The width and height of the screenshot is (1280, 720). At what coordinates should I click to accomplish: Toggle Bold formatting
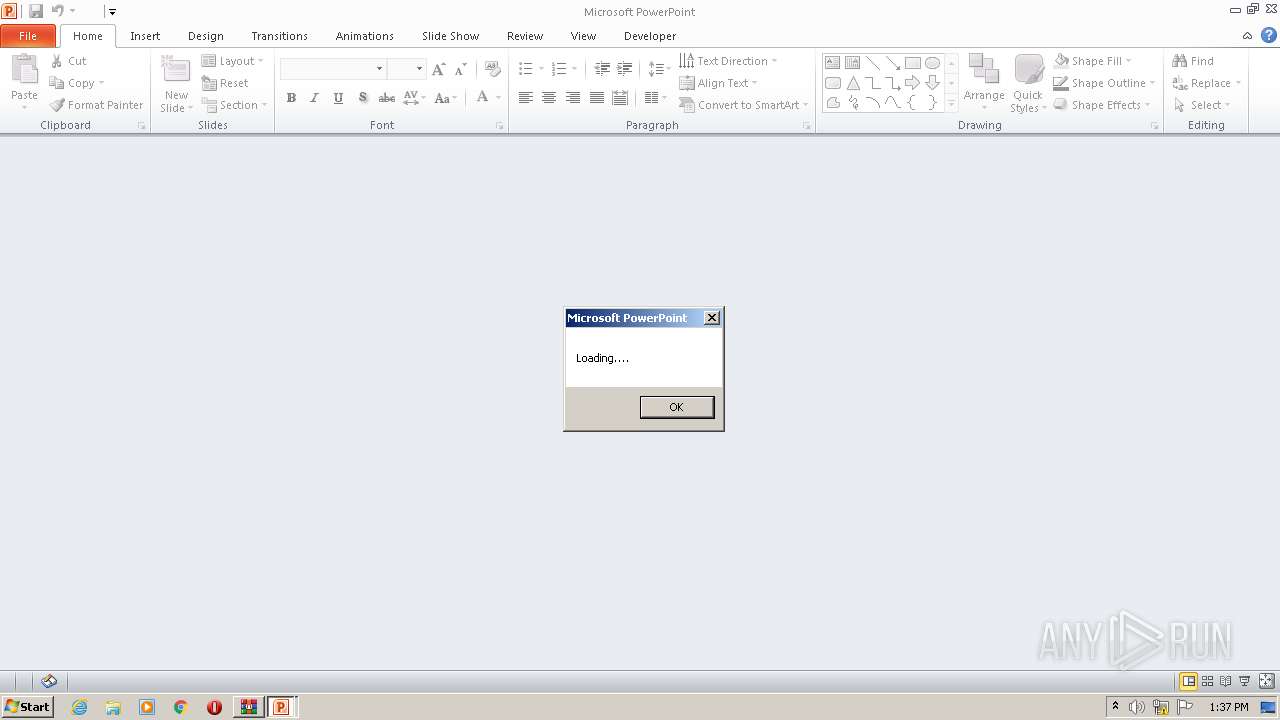(x=291, y=98)
